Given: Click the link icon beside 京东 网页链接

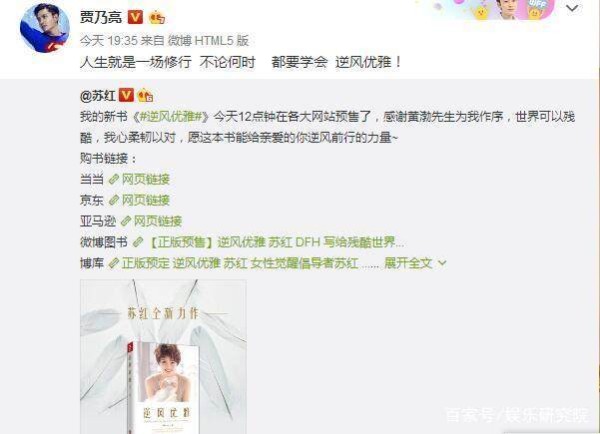Looking at the screenshot, I should [114, 200].
